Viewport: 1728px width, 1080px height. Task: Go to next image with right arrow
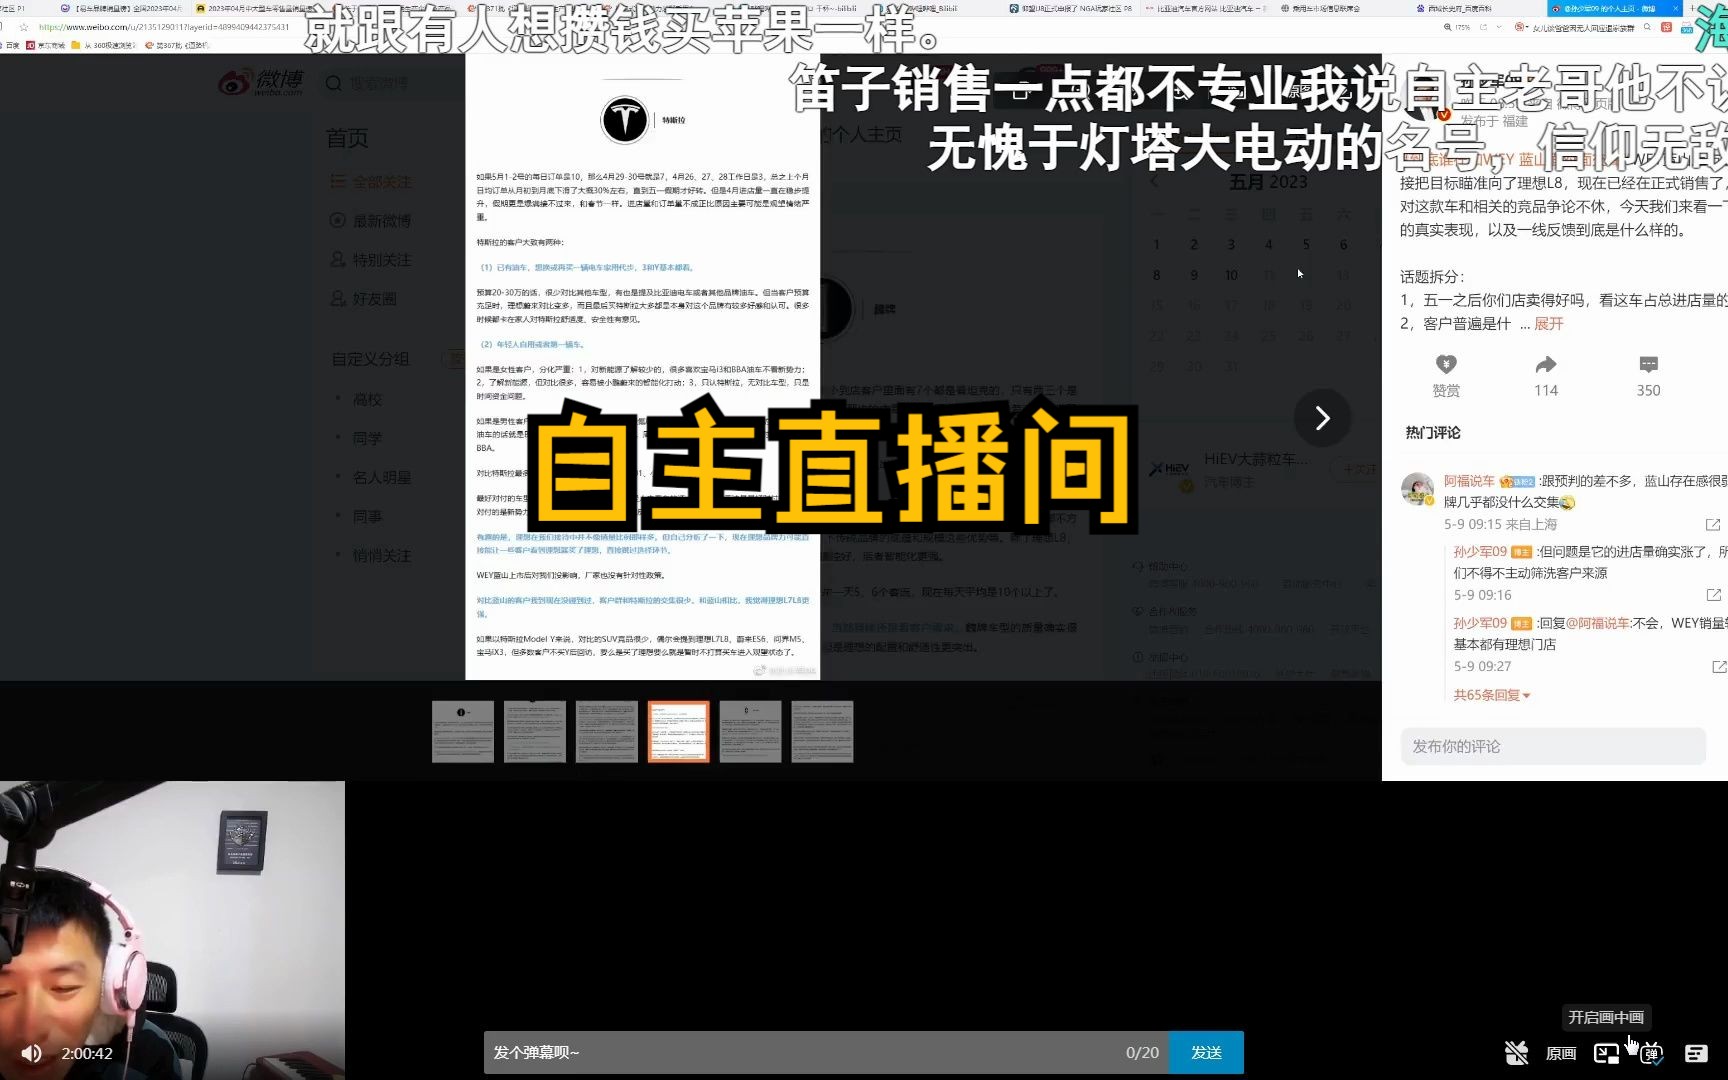pos(1322,417)
